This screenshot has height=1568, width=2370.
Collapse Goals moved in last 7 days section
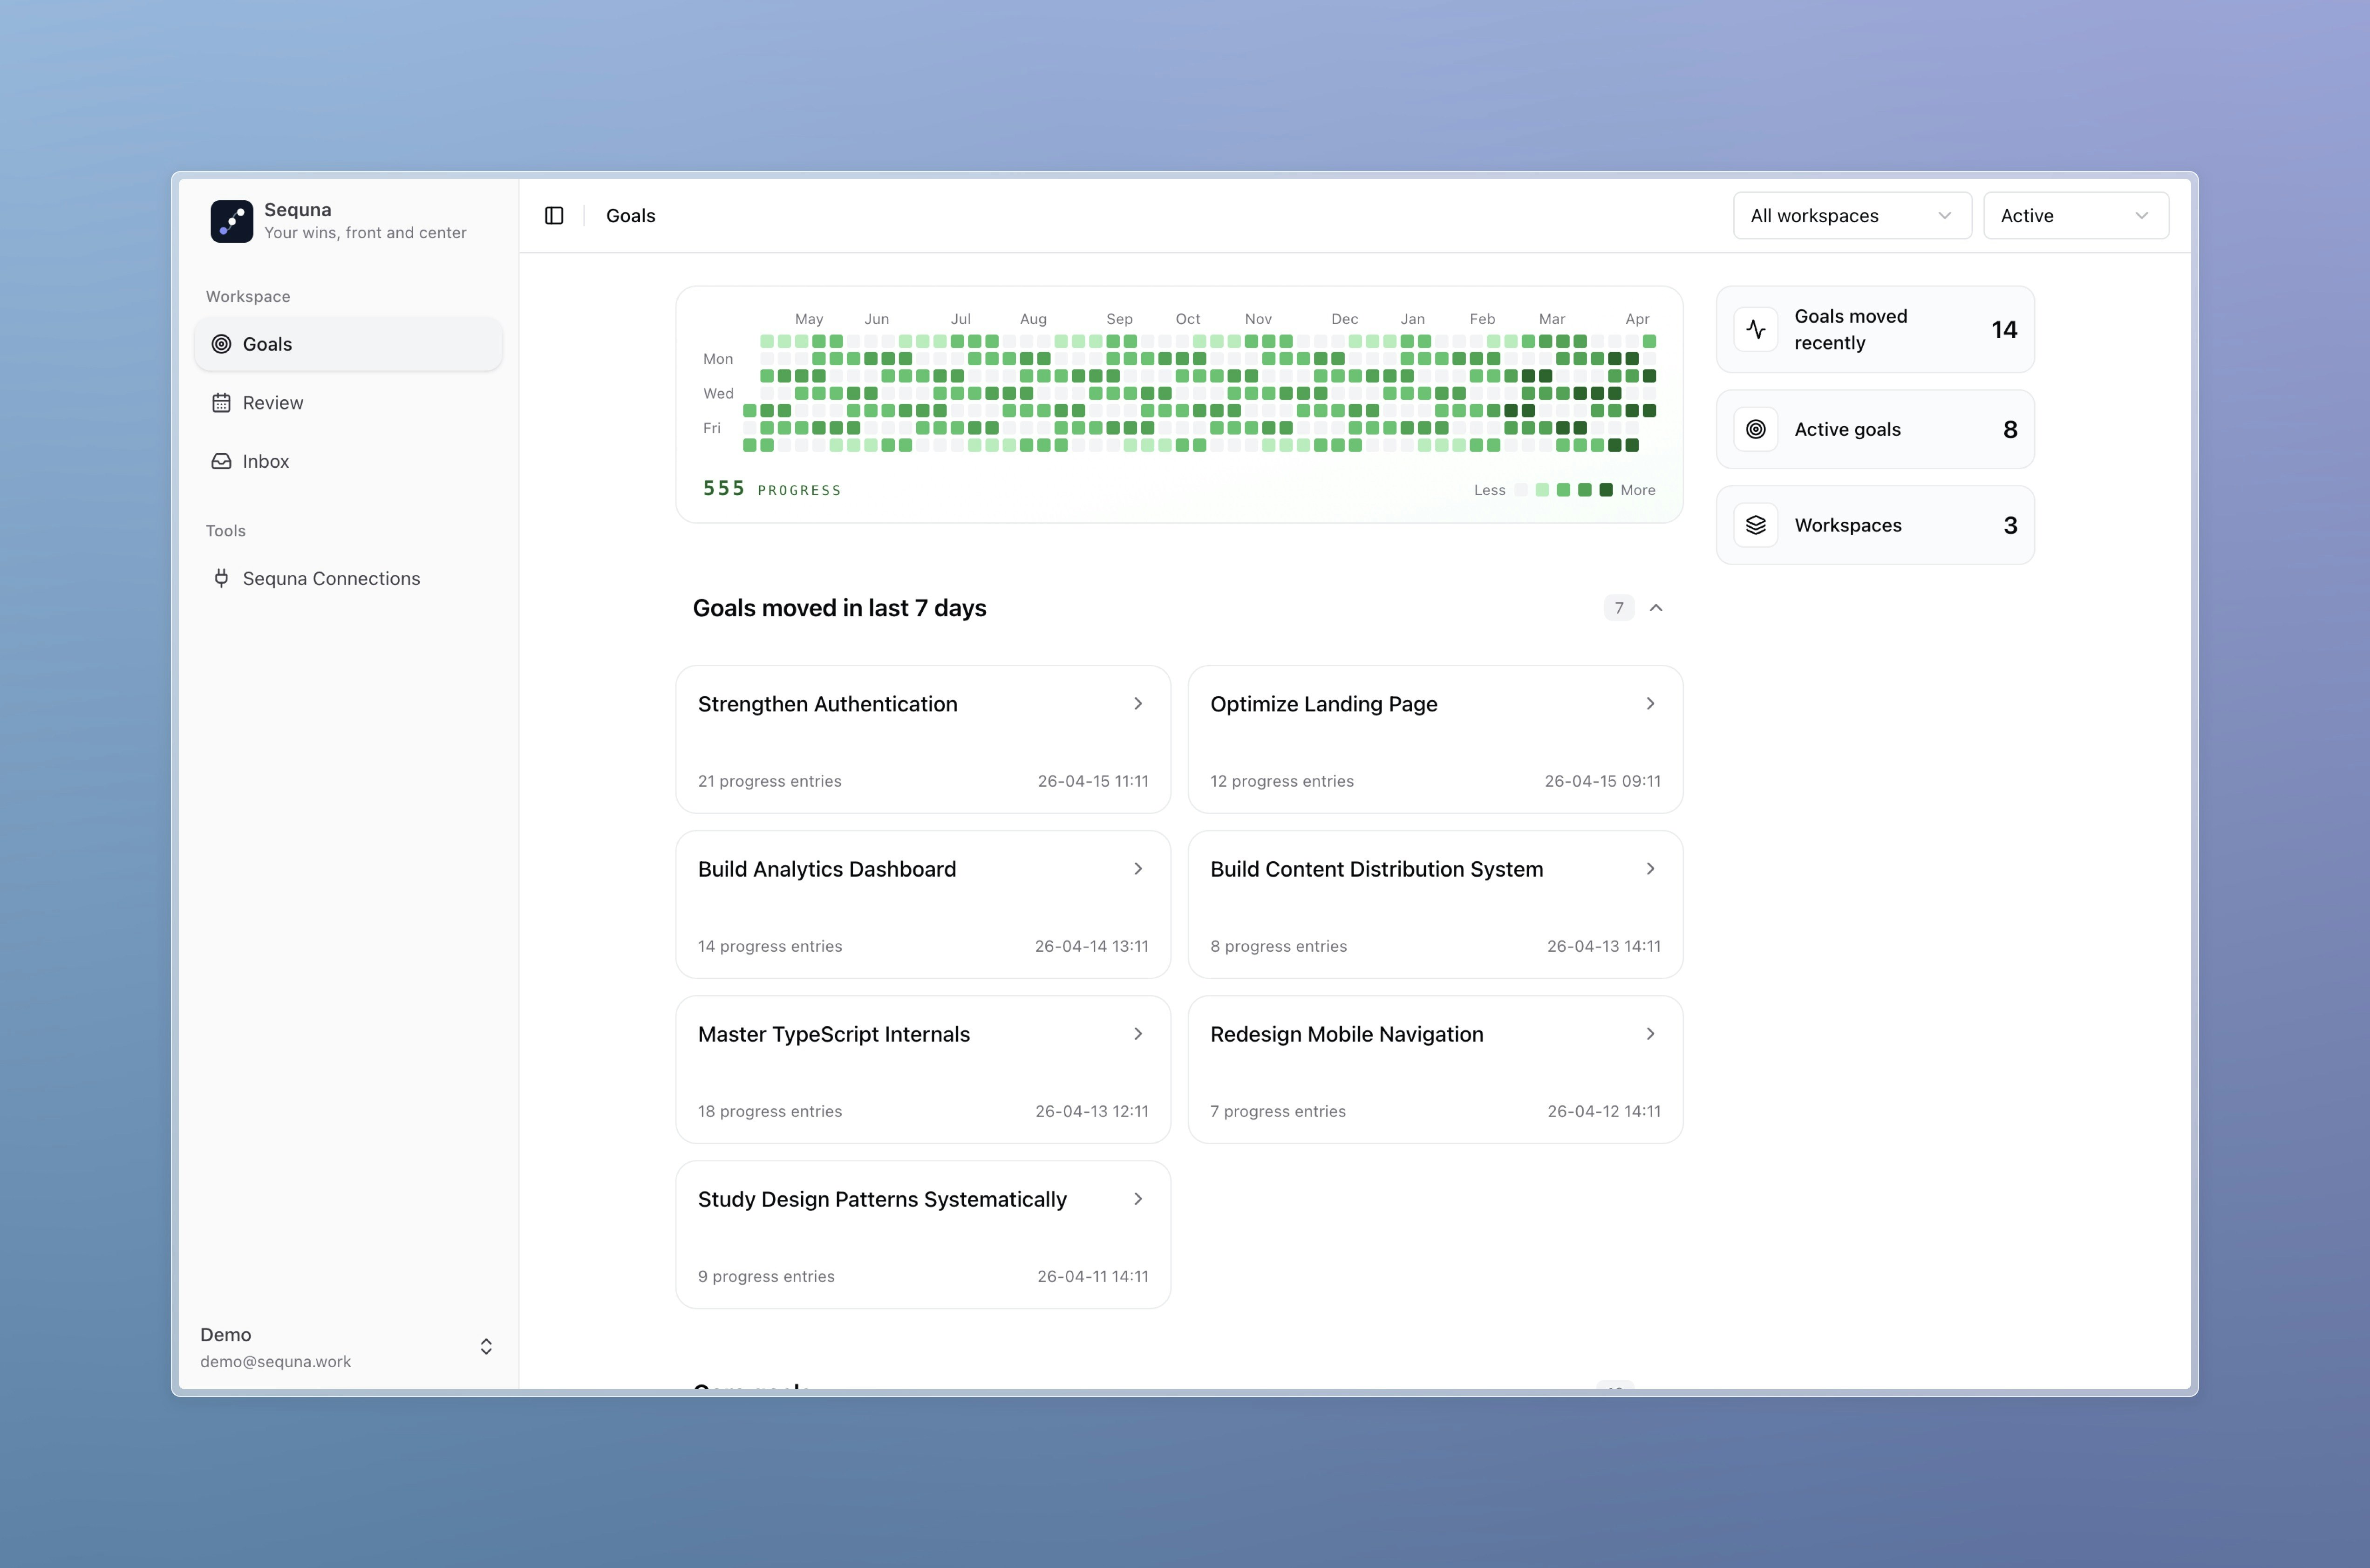tap(1656, 608)
